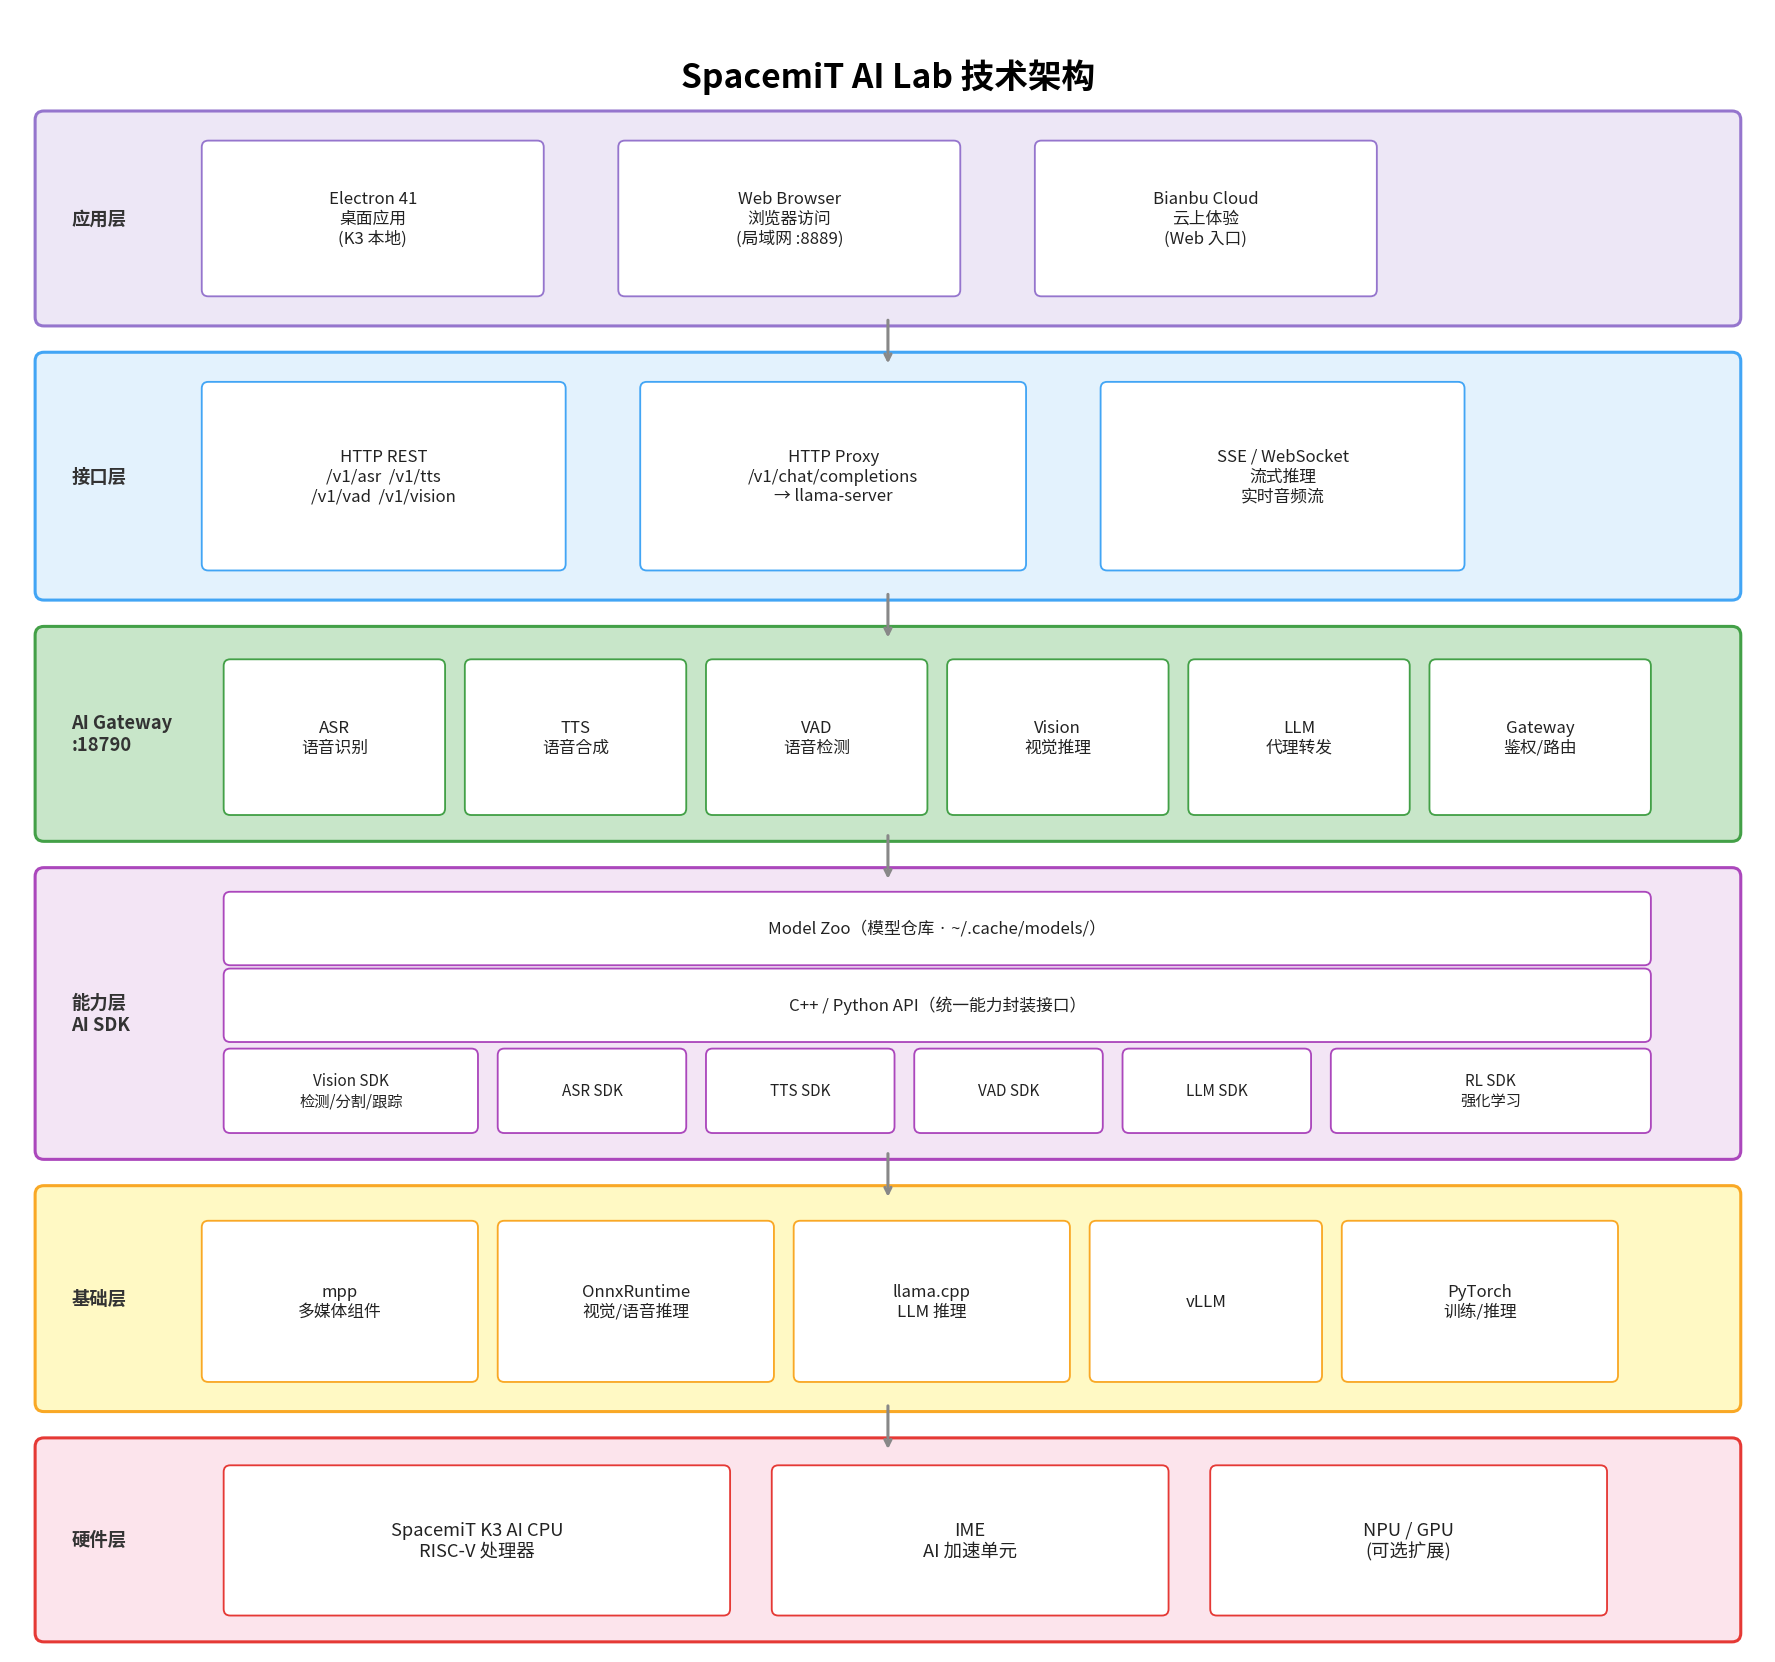Image resolution: width=1775 pixels, height=1662 pixels.
Task: Select the Vision SDK 检测/分割/跟踪 box
Action: [x=351, y=1090]
